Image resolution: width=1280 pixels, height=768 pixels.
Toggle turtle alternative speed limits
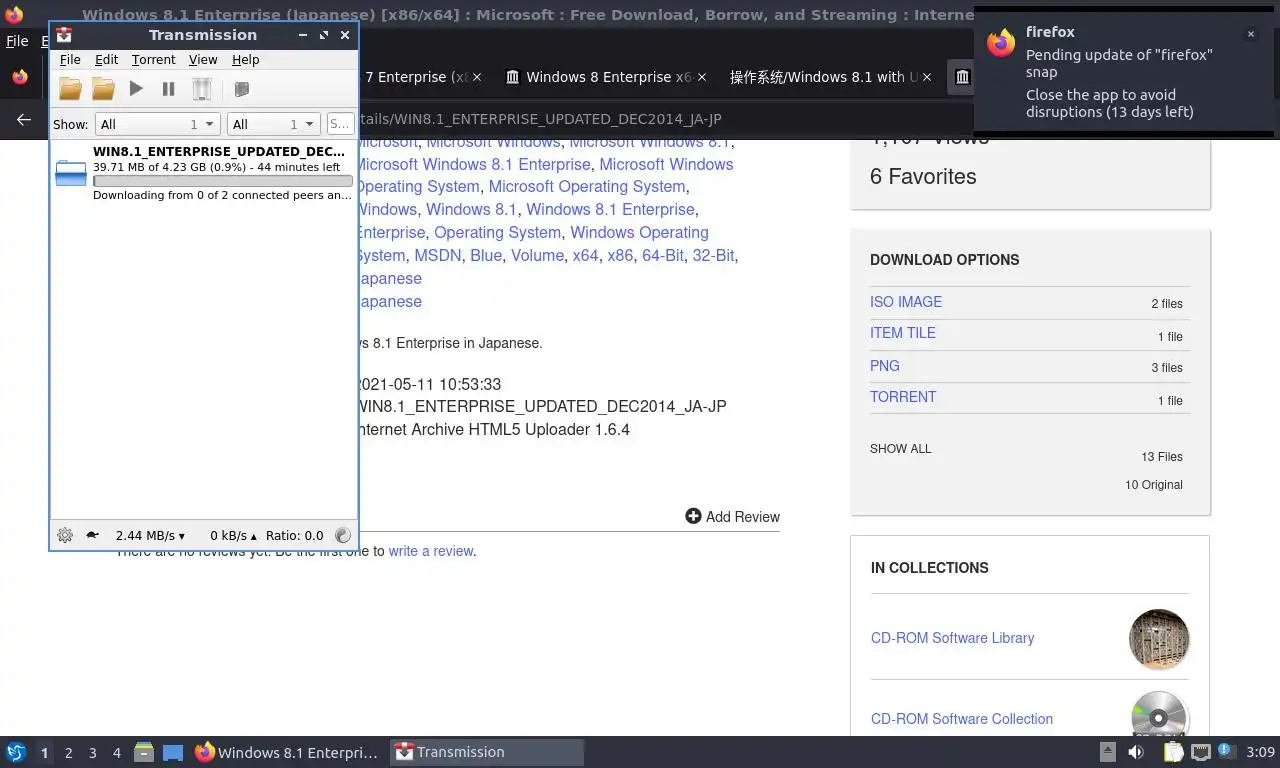[x=92, y=535]
